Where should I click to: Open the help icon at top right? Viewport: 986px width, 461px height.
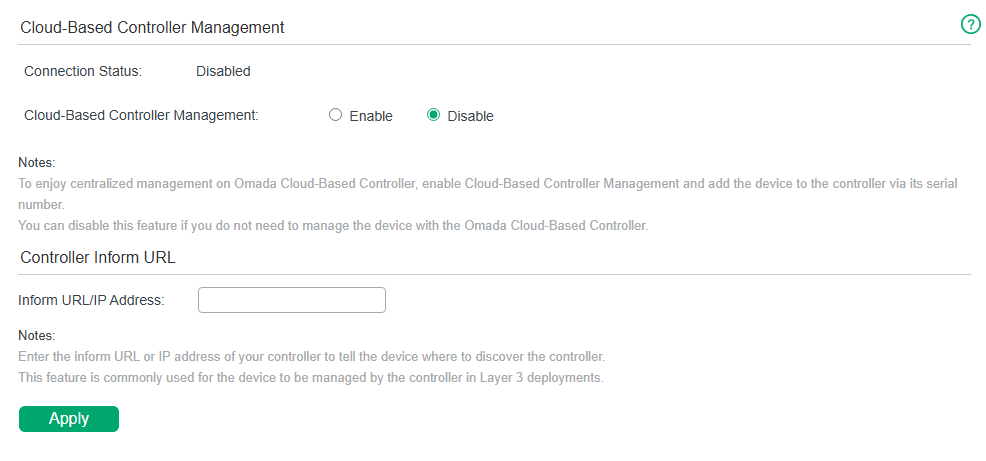(970, 25)
